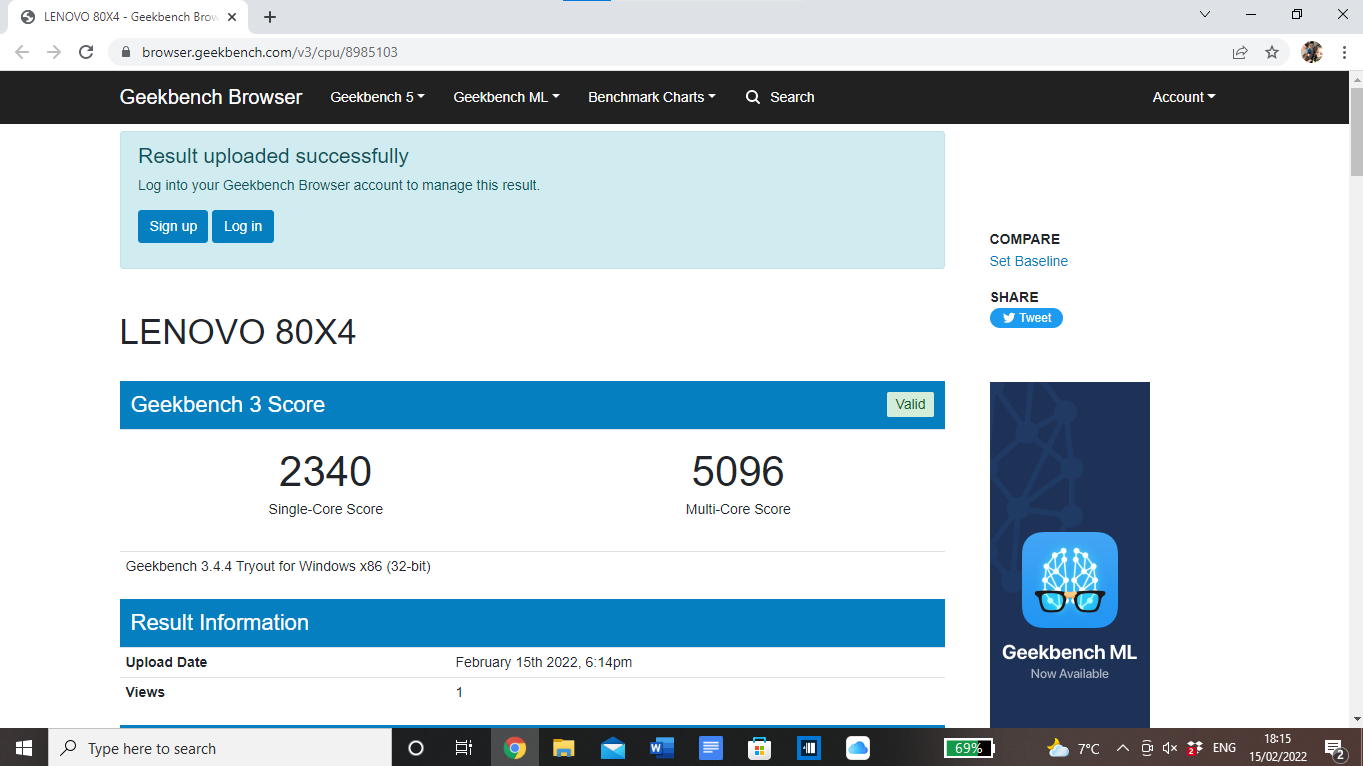Open the clock showing 18:15
The height and width of the screenshot is (766, 1363).
[1277, 747]
